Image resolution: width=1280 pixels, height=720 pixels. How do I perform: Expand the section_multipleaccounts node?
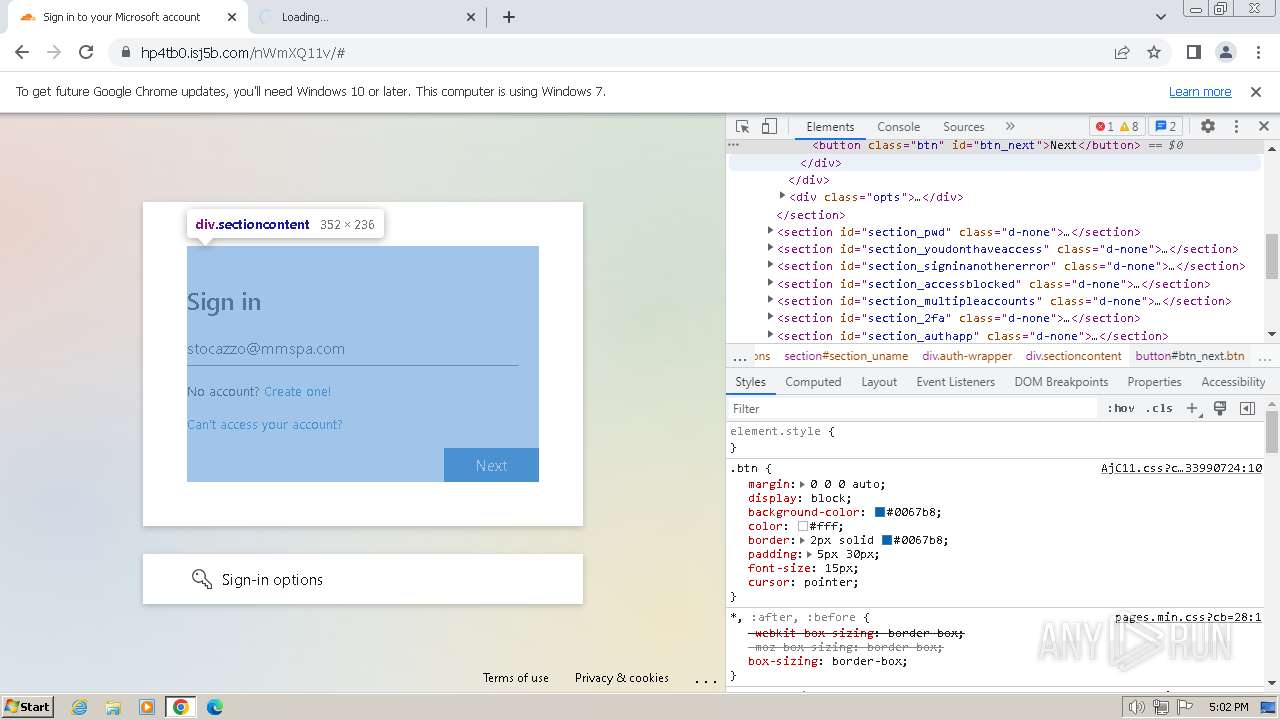(x=770, y=300)
